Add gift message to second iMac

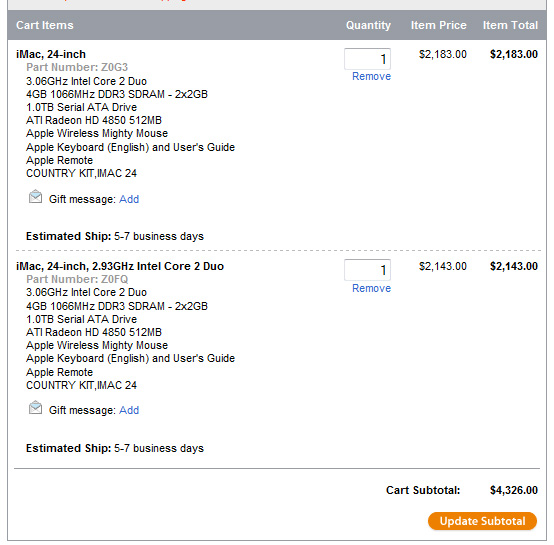point(129,410)
